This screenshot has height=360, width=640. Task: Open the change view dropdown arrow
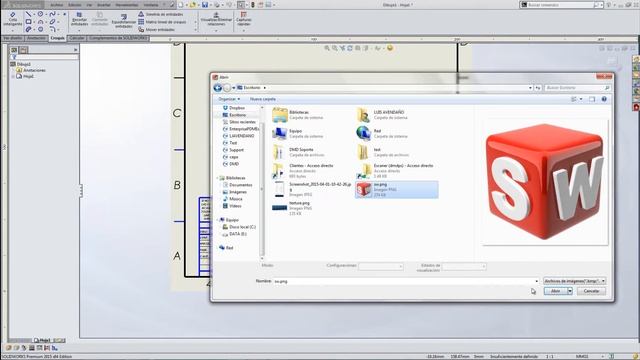click(x=581, y=99)
